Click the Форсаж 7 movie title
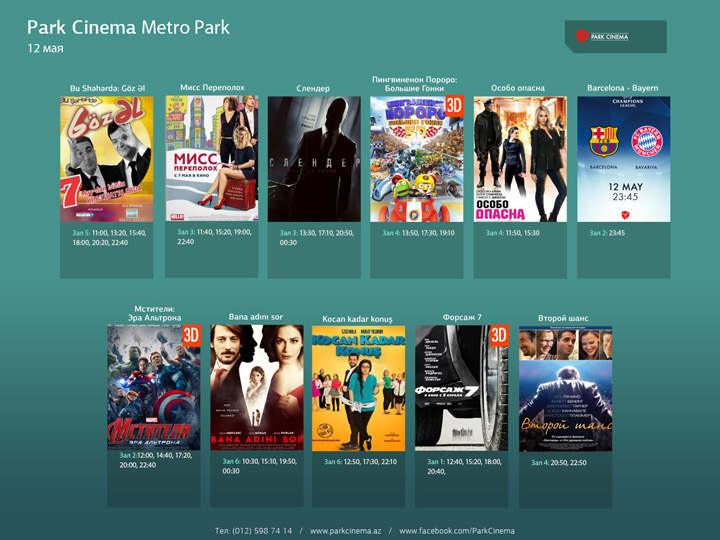This screenshot has width=720, height=540. (x=462, y=317)
